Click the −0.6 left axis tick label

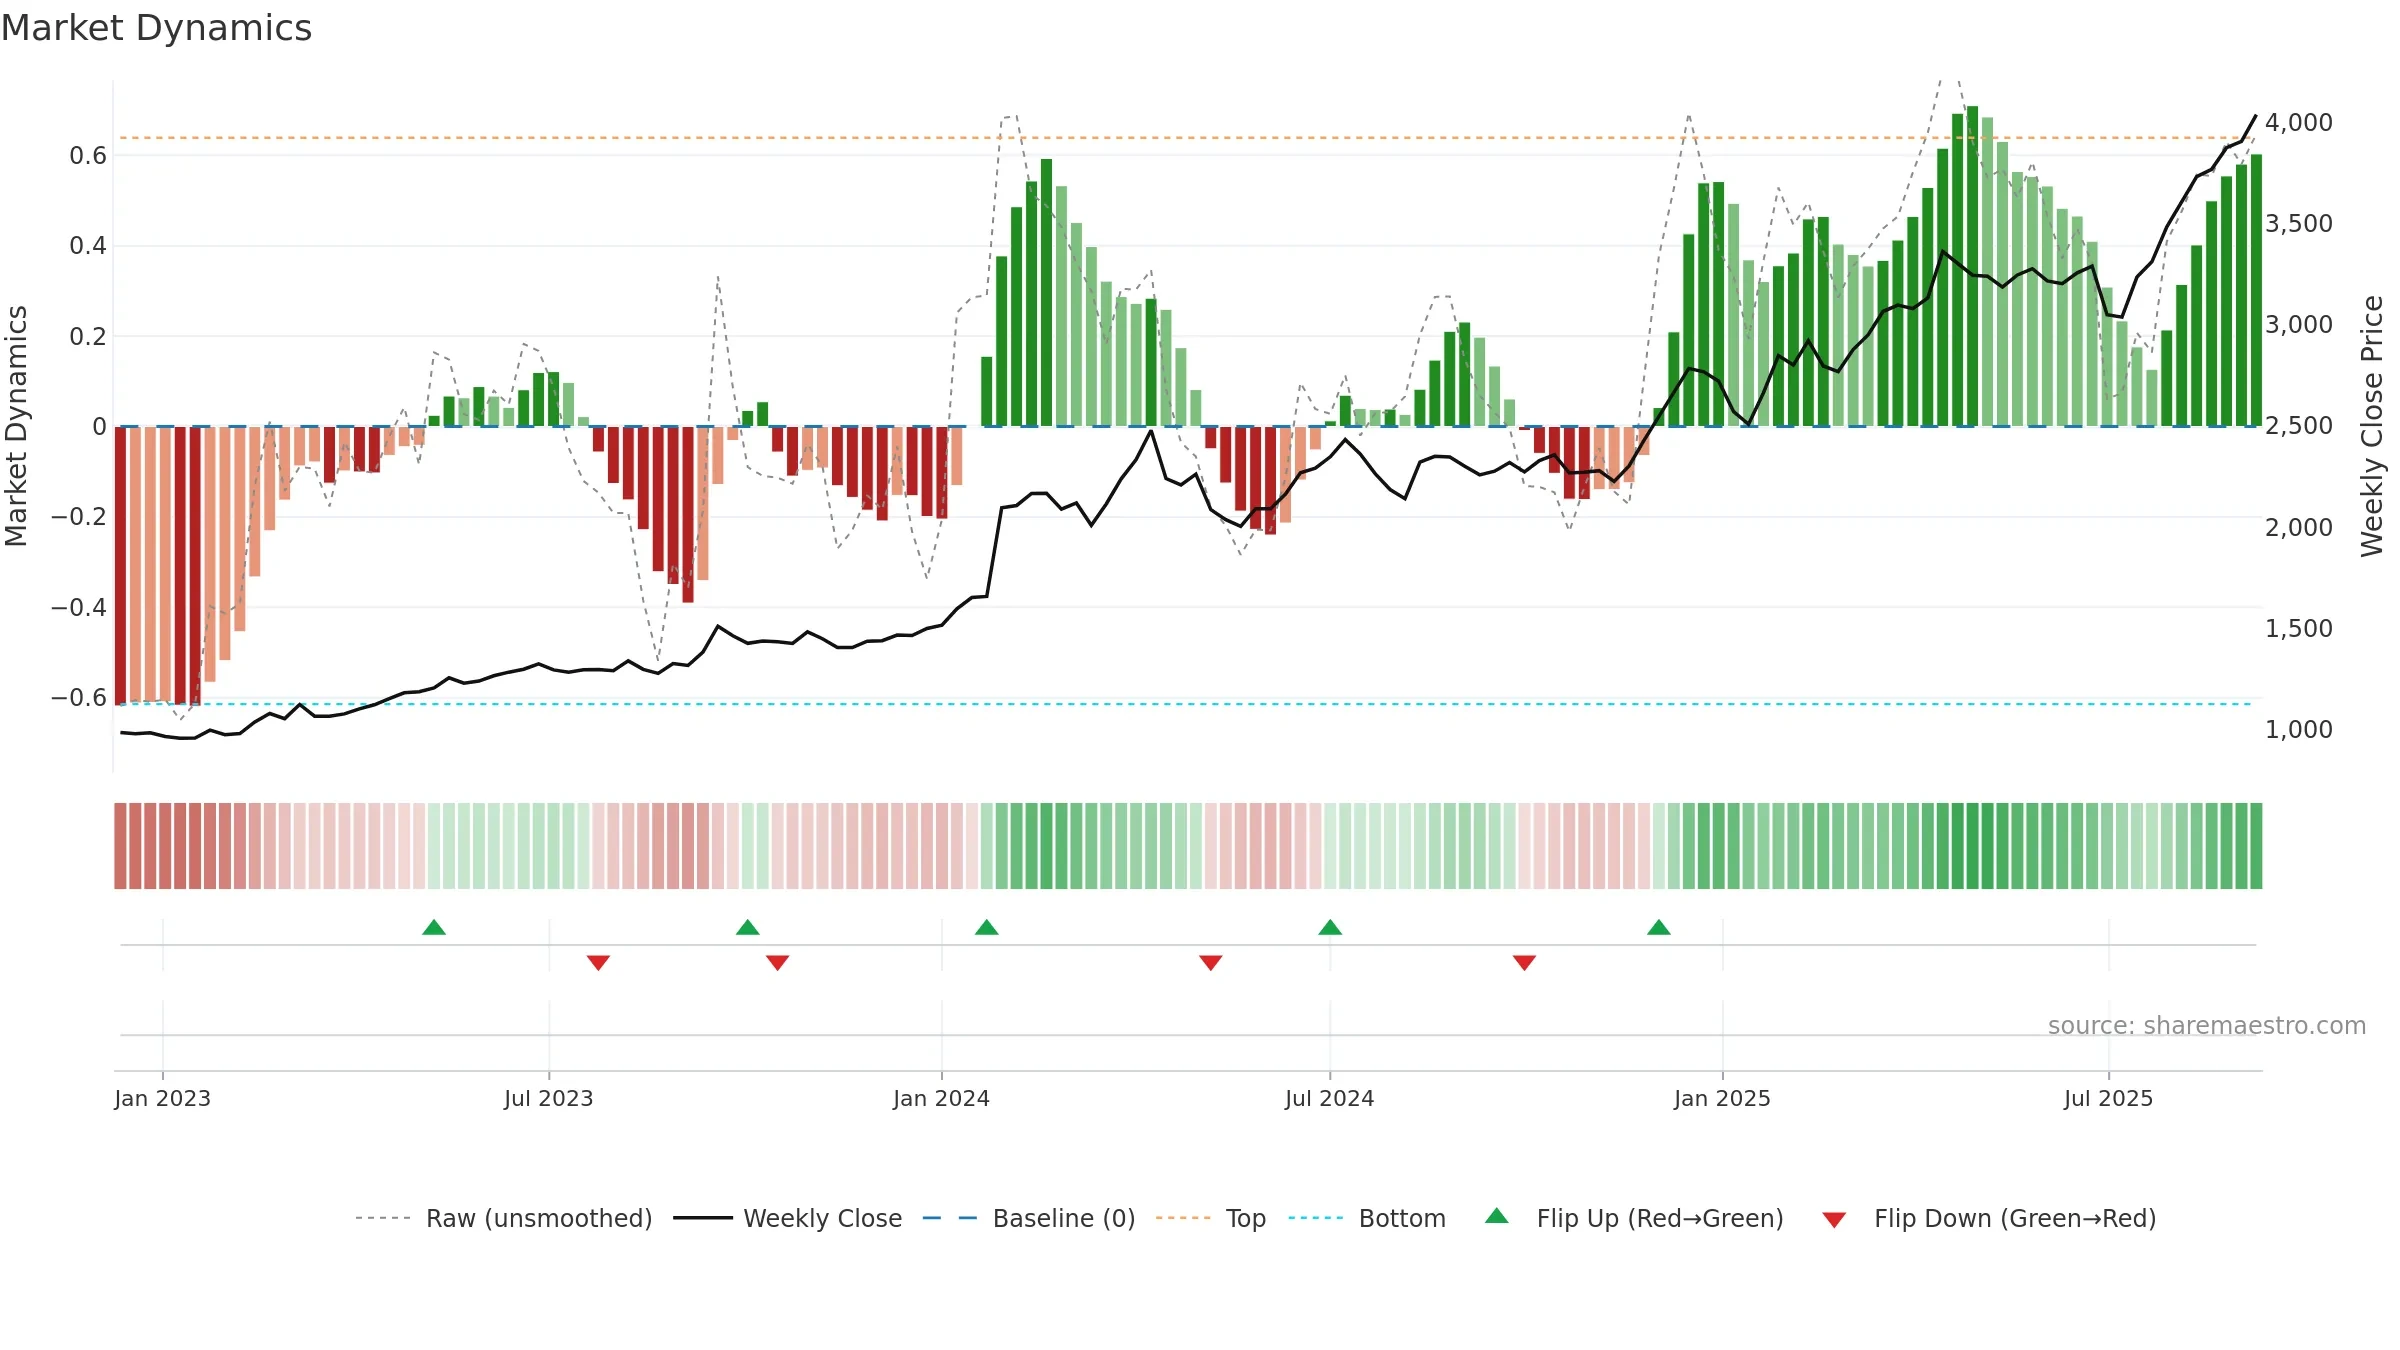point(79,697)
